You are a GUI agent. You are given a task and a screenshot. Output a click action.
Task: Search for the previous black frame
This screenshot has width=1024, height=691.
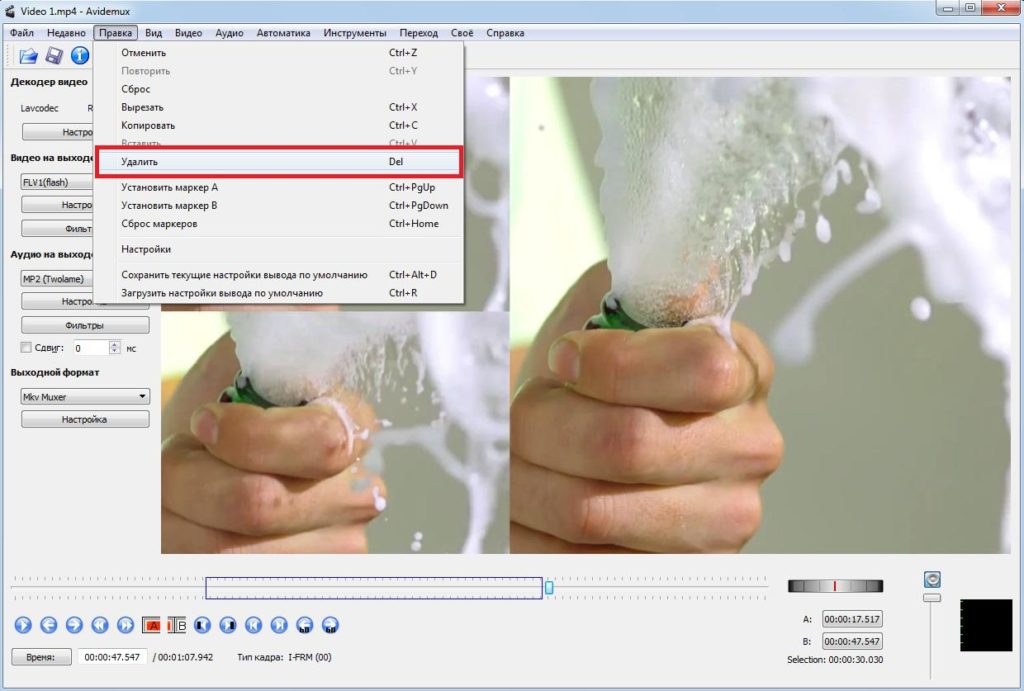coord(202,625)
